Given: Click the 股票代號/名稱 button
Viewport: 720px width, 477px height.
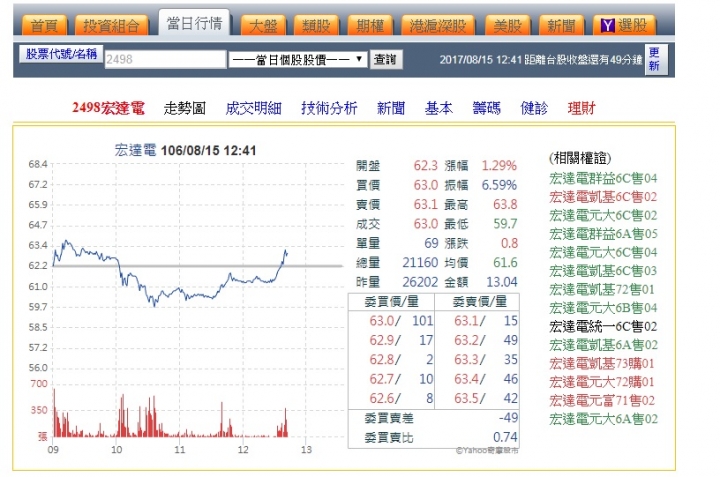Looking at the screenshot, I should [x=61, y=54].
